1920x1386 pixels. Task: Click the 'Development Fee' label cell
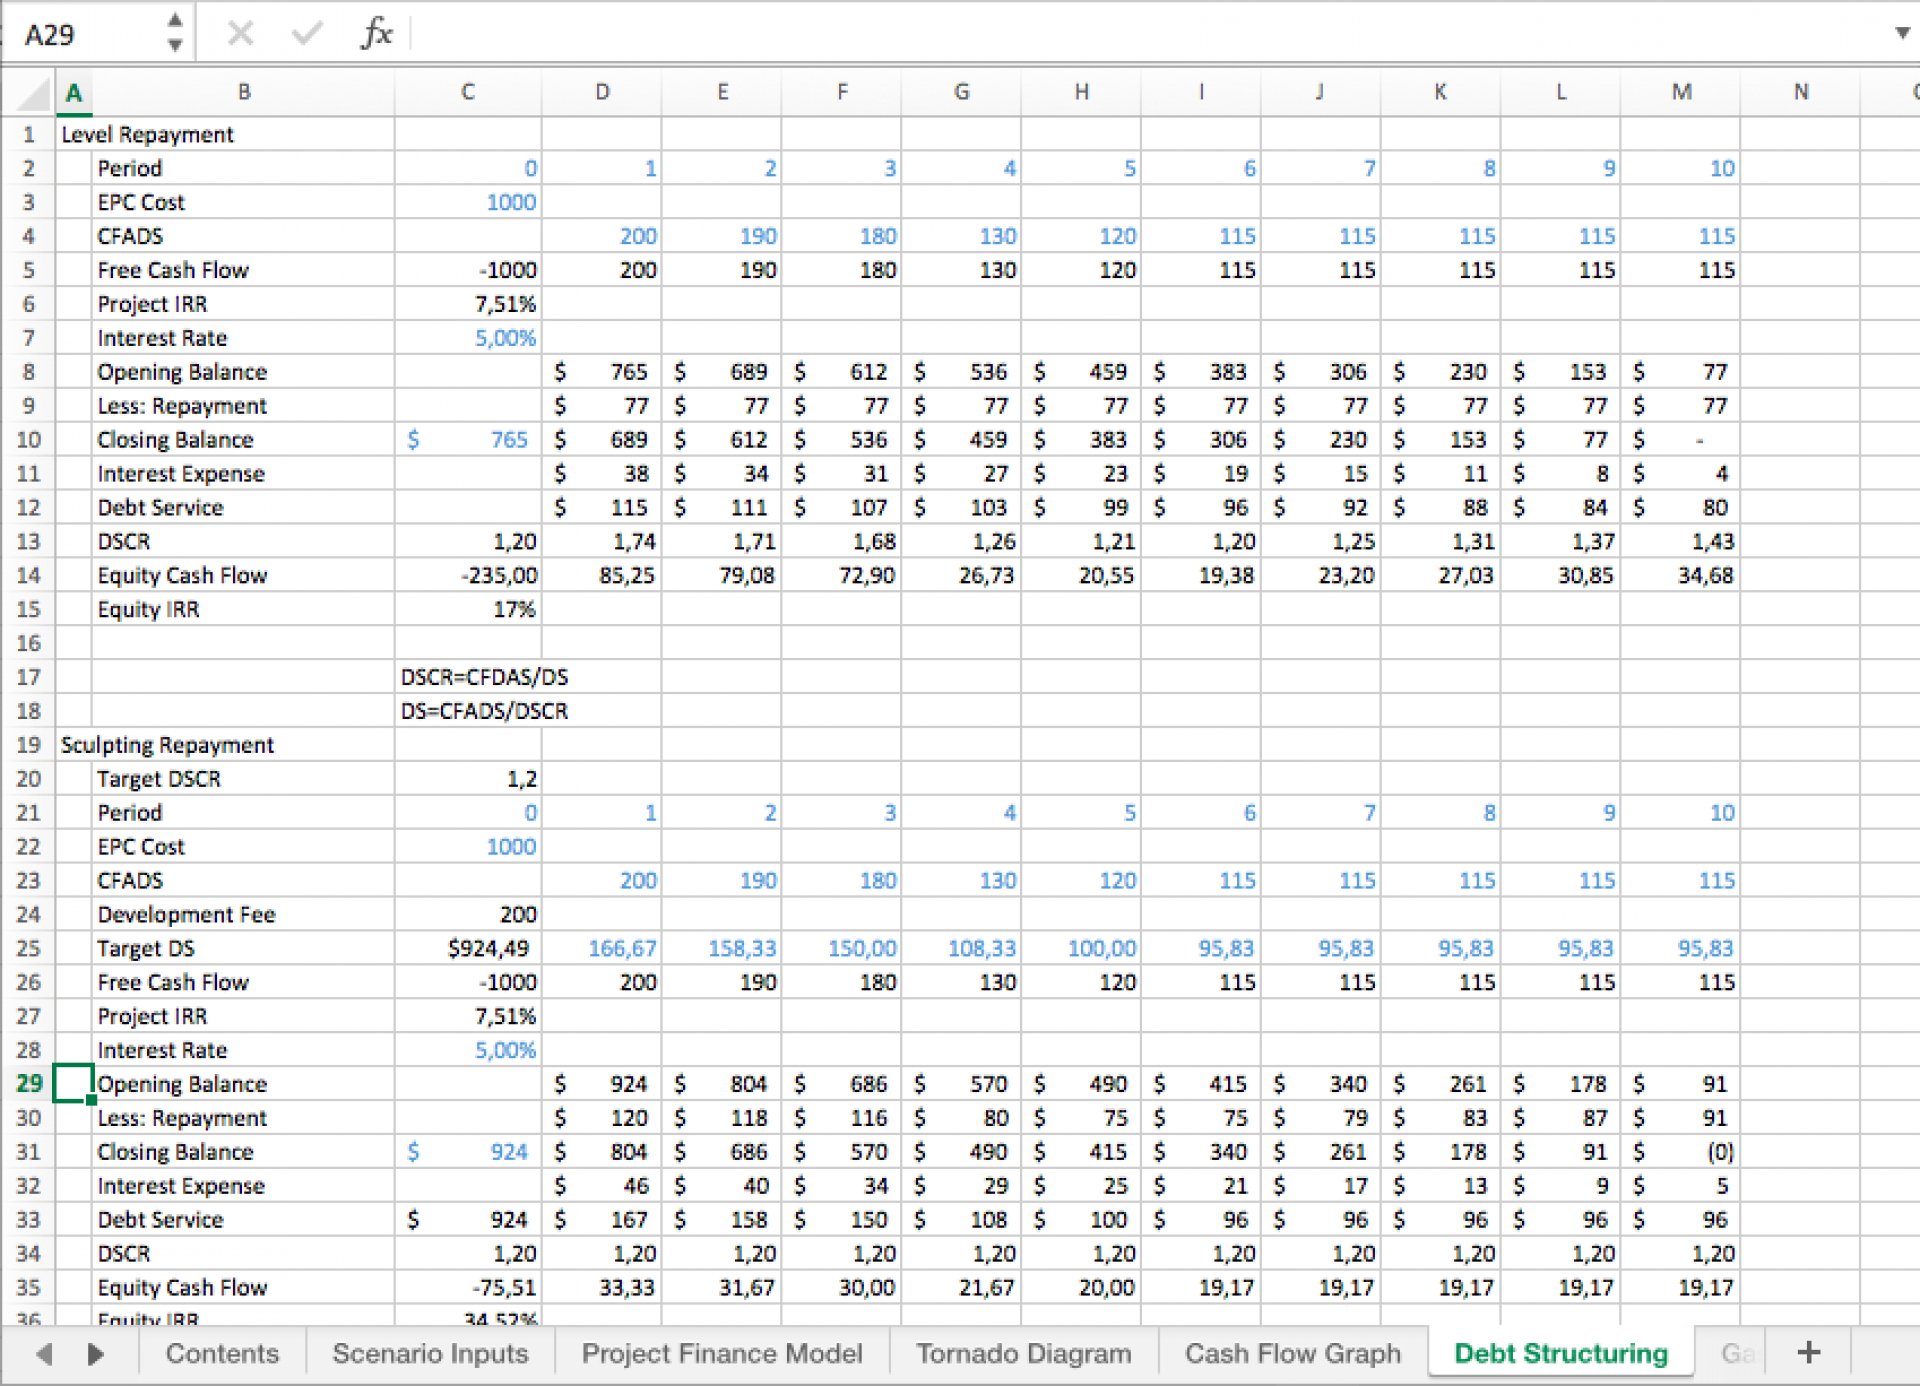[243, 915]
